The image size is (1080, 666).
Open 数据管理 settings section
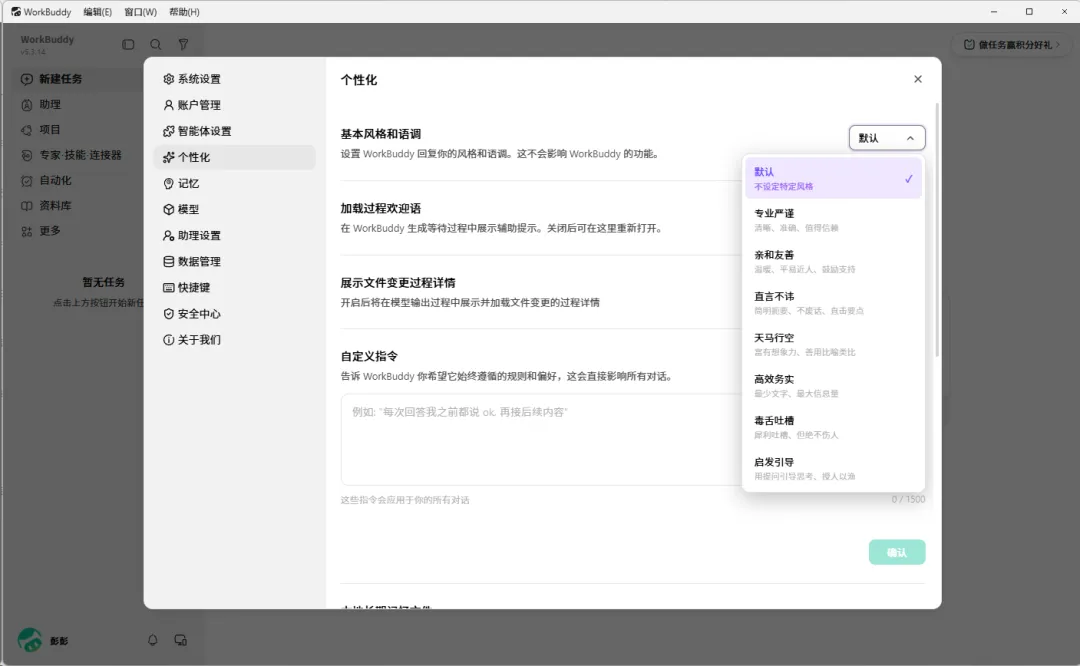[x=234, y=262]
